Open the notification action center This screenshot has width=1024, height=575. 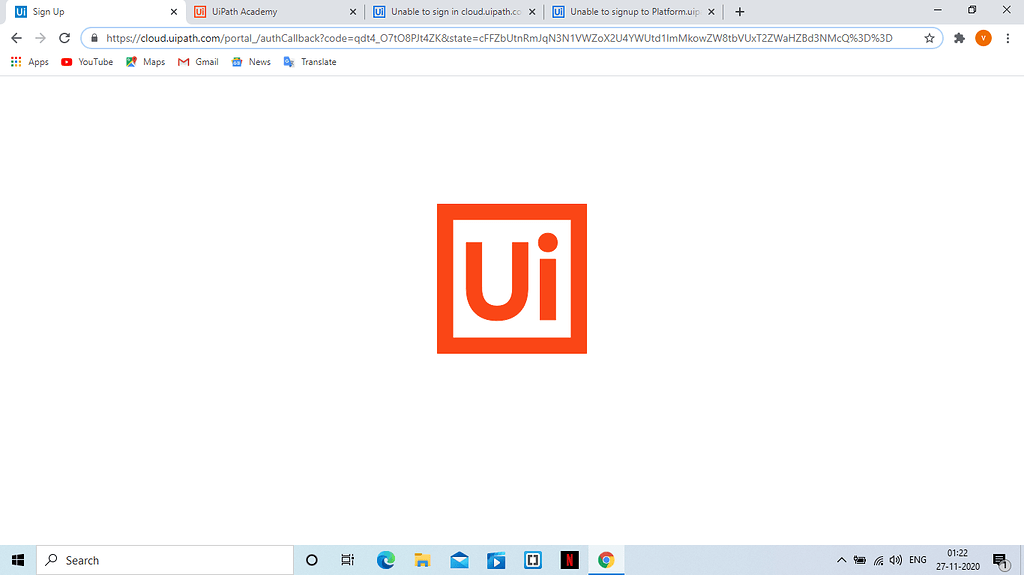1000,560
